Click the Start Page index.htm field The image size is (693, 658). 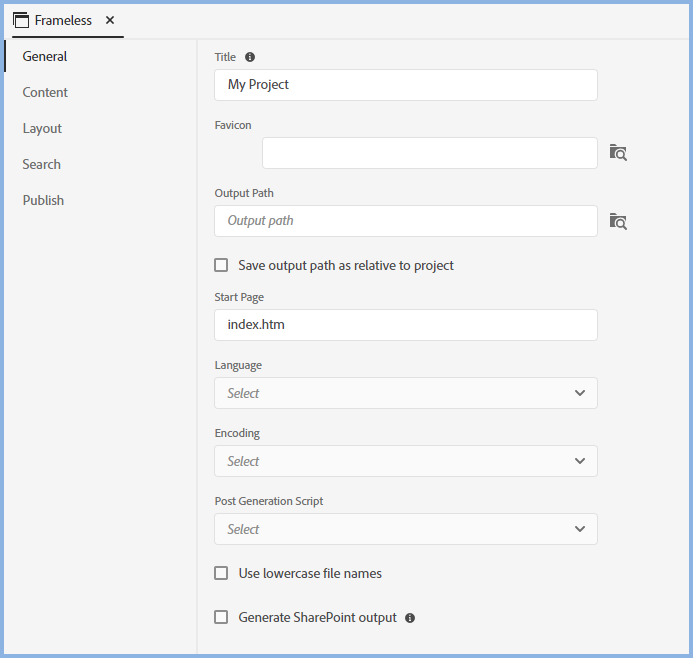point(405,325)
